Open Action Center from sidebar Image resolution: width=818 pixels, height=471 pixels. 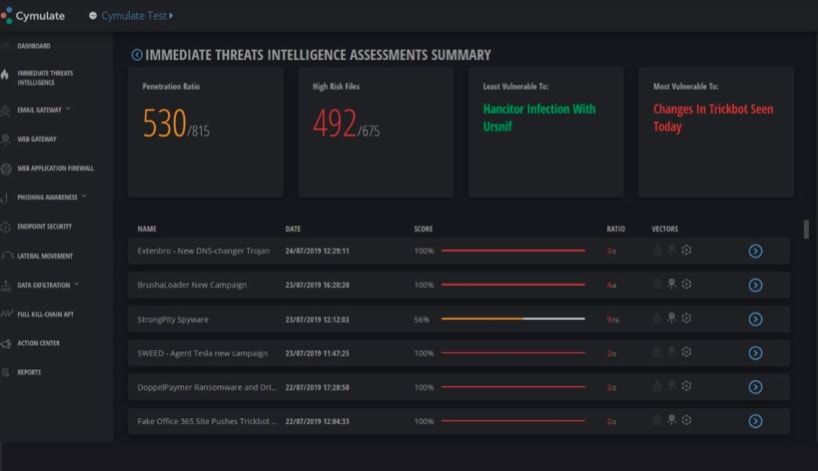click(38, 343)
